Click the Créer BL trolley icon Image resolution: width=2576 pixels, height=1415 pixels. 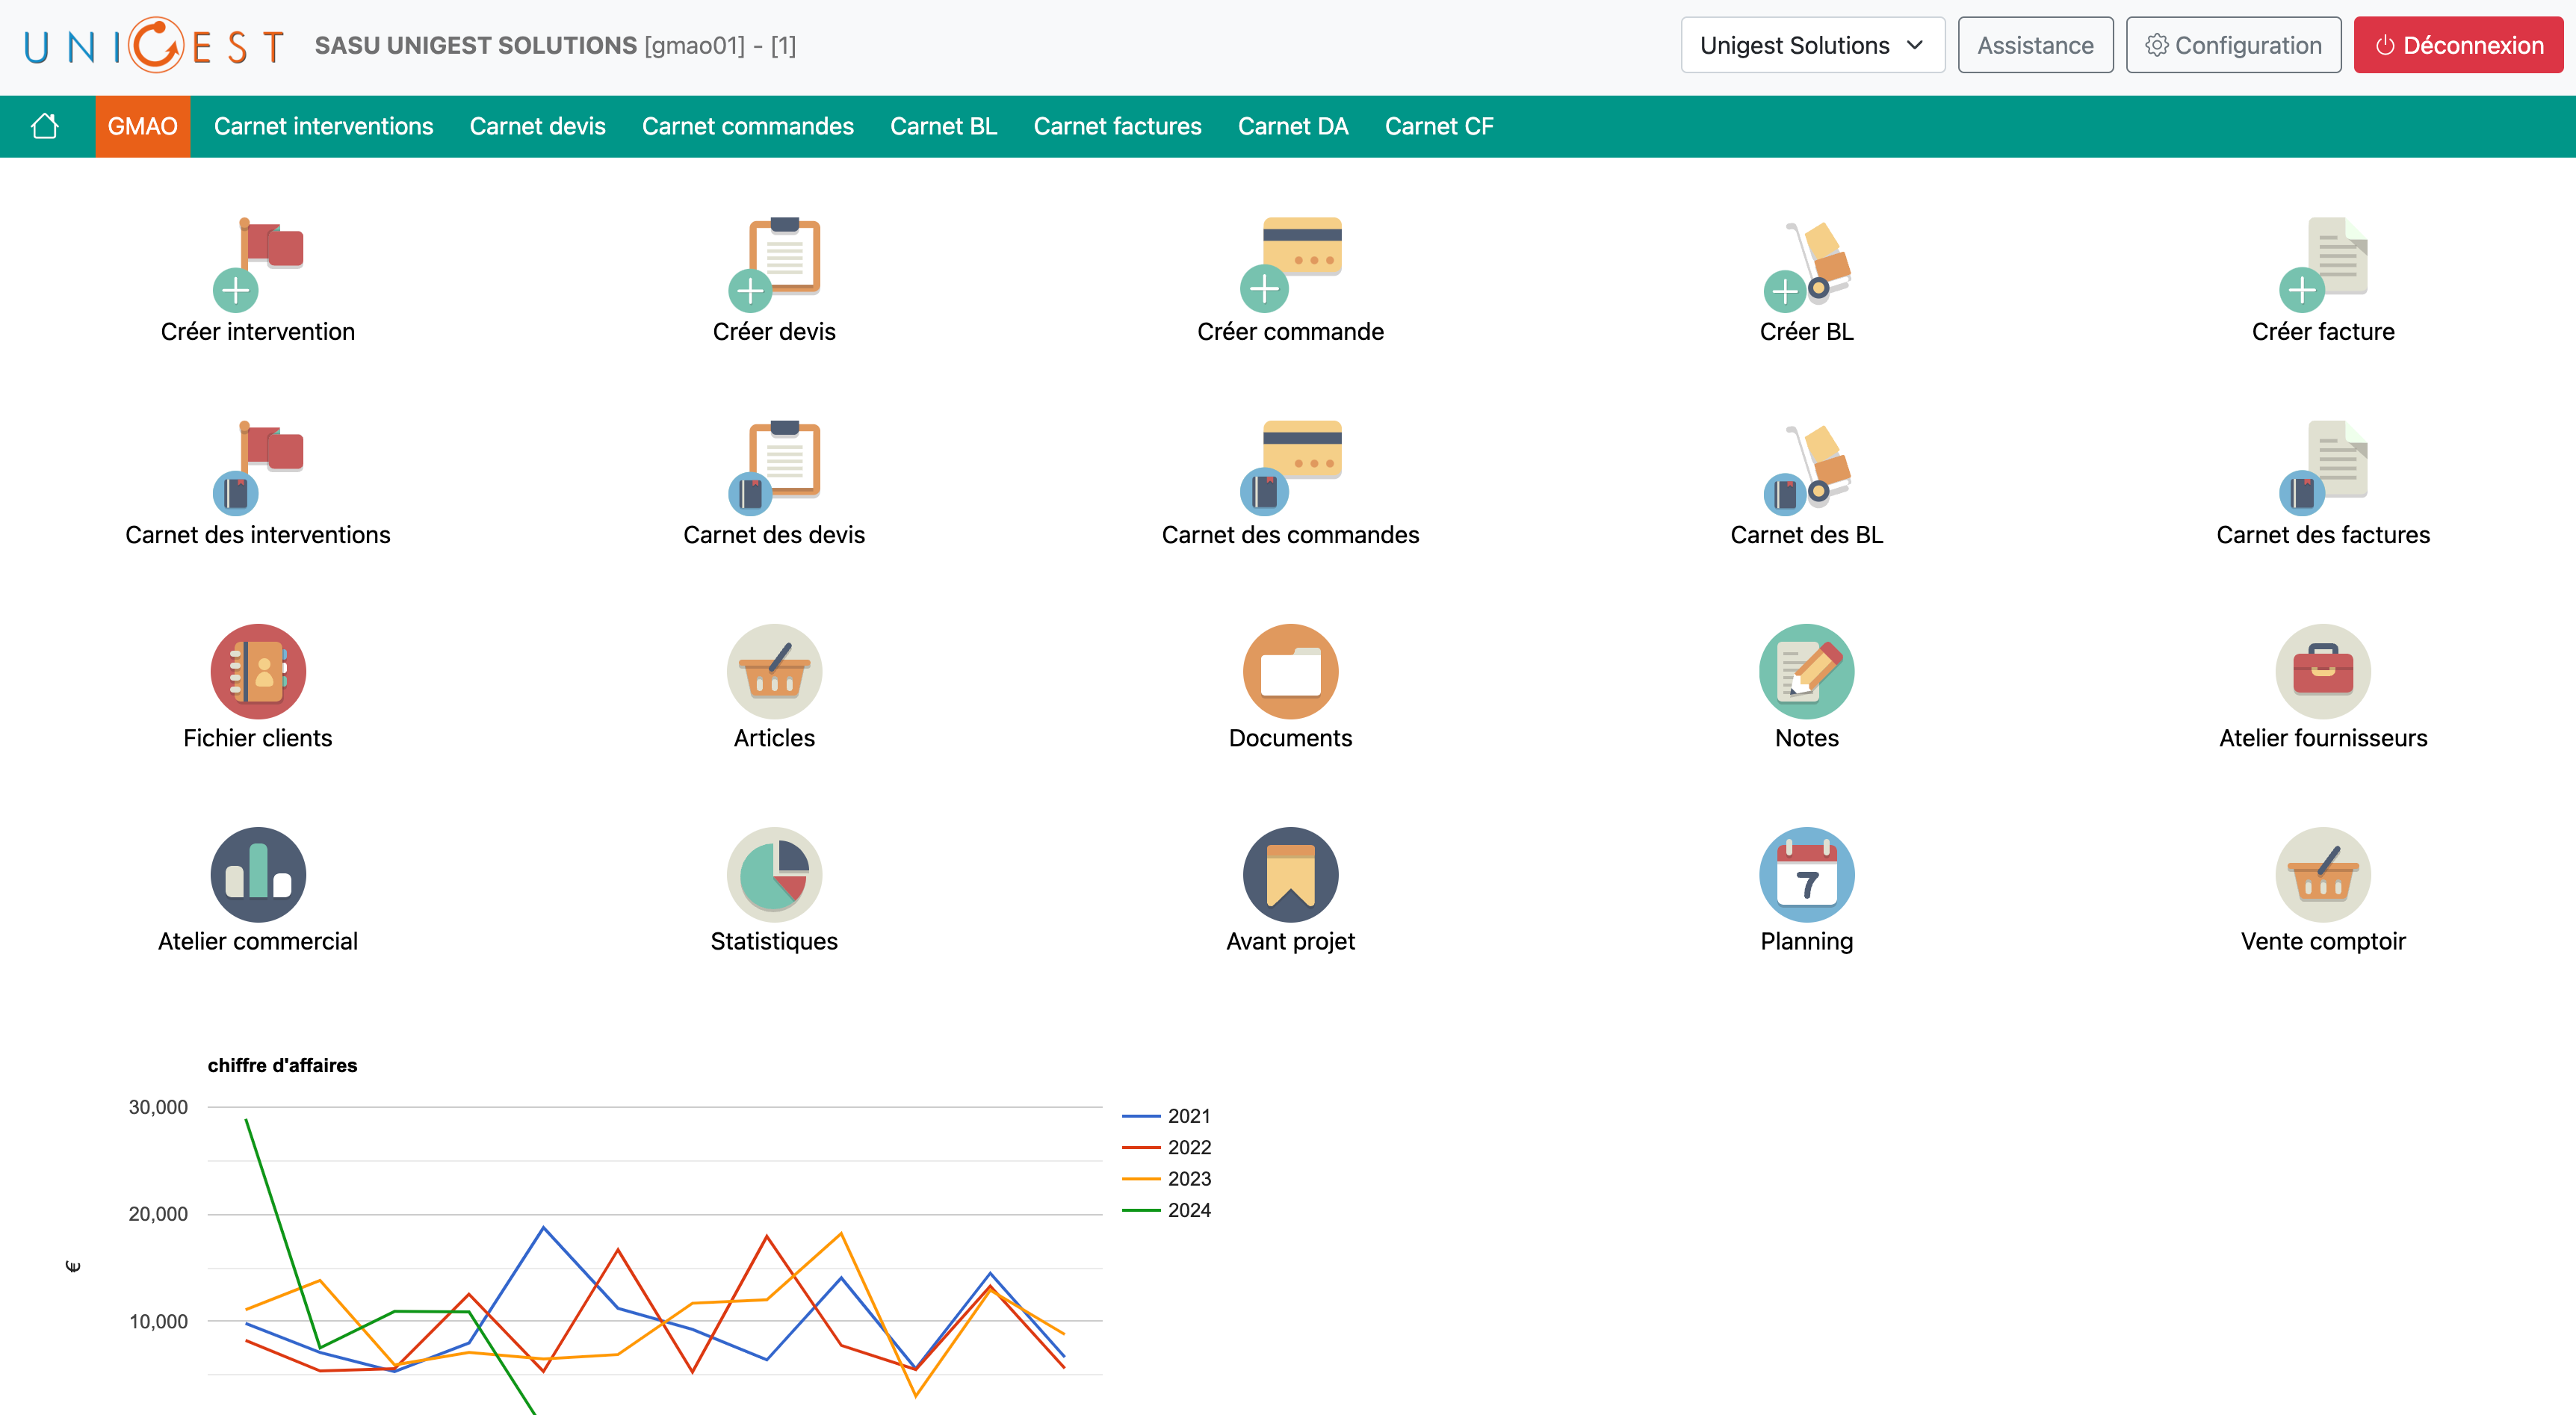click(1807, 264)
